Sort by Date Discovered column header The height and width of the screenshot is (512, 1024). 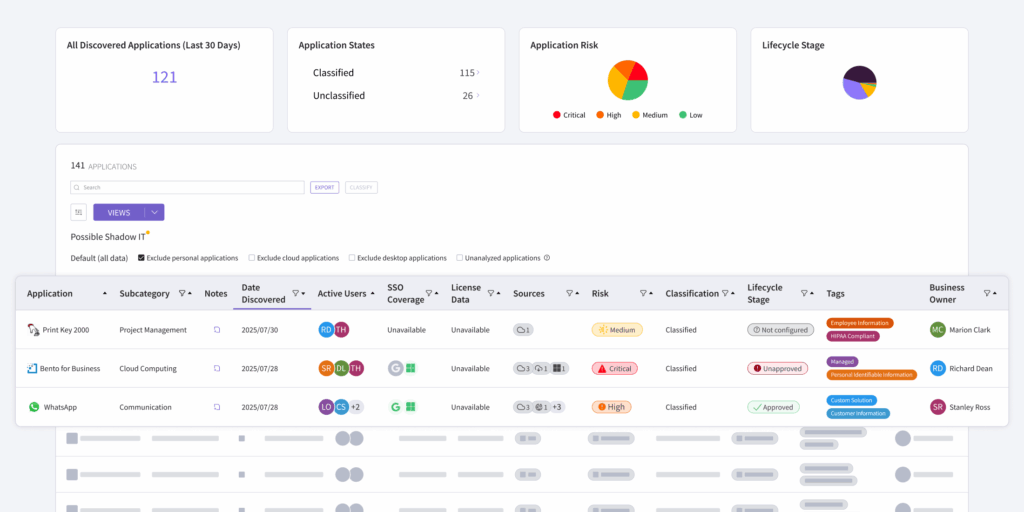click(263, 294)
